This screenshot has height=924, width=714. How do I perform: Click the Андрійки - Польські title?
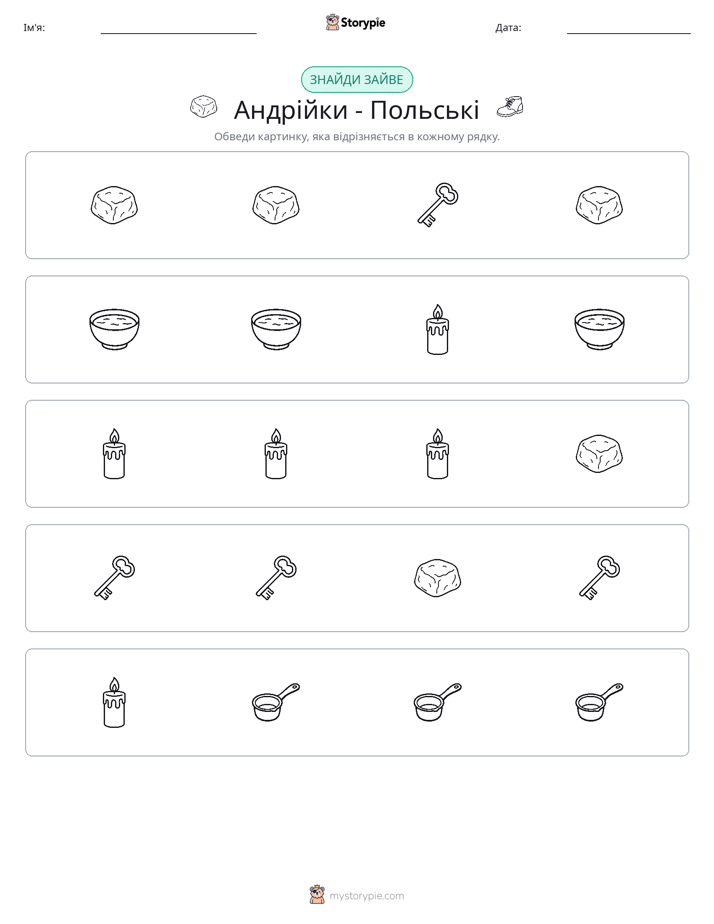356,110
